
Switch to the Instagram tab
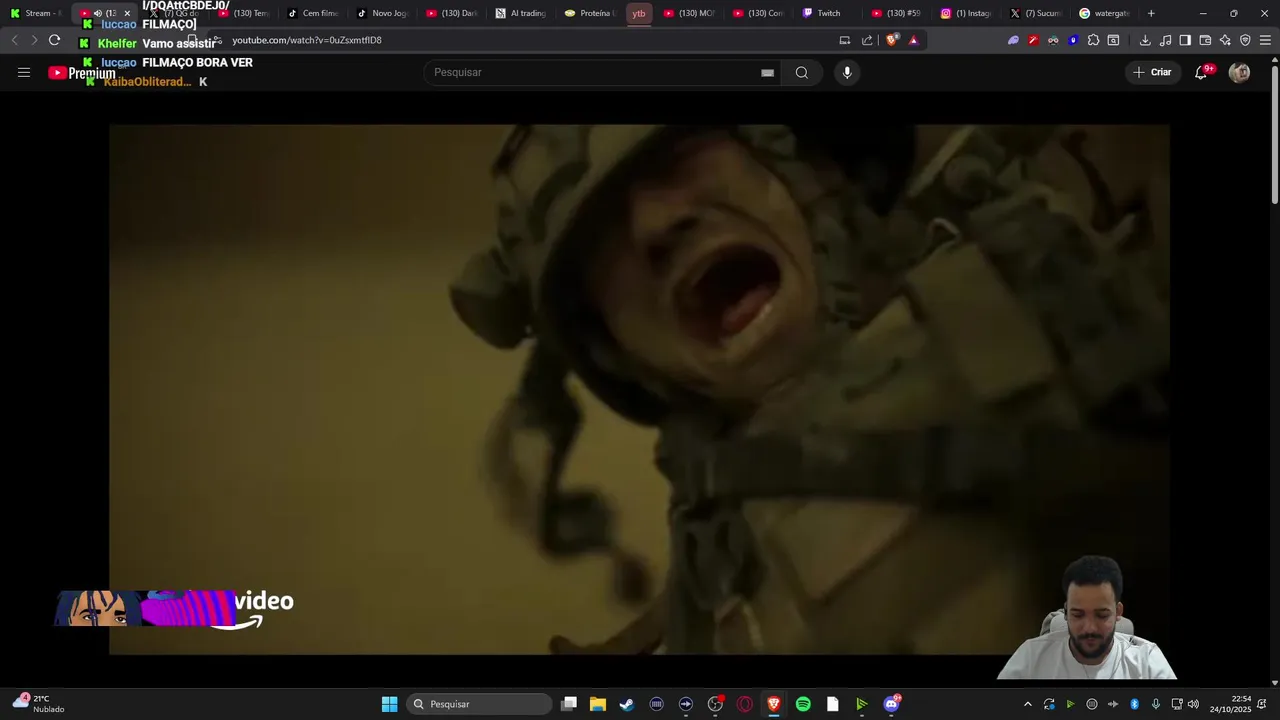966,13
